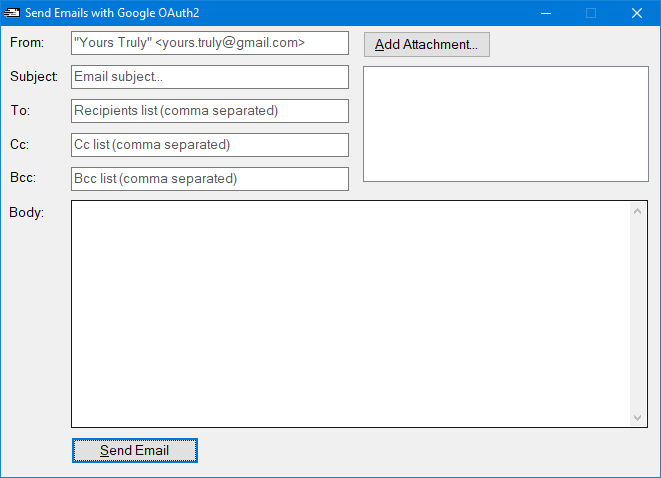Click inside the Body text area
Viewport: 661px width, 478px height.
[350, 313]
